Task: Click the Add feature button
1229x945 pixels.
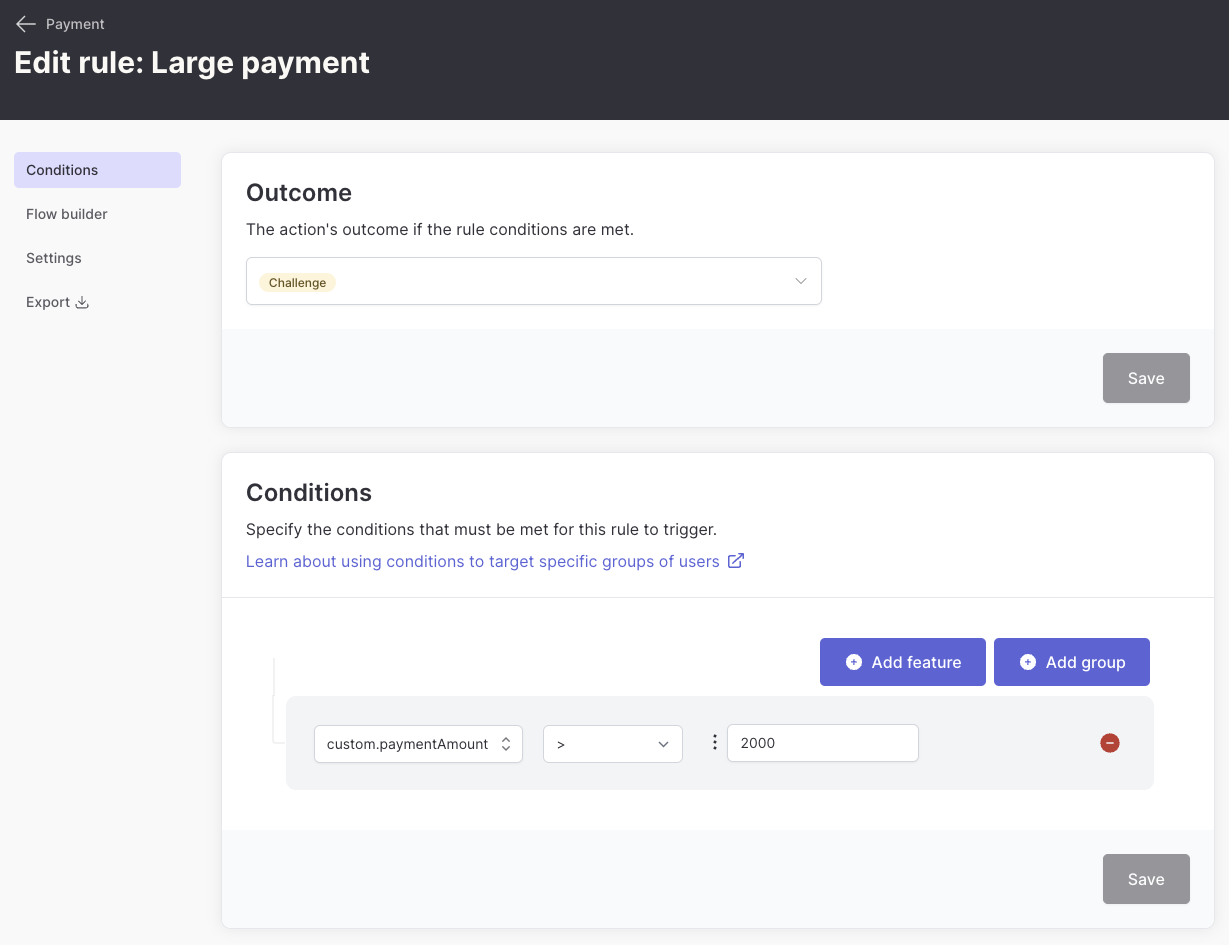Action: [903, 662]
